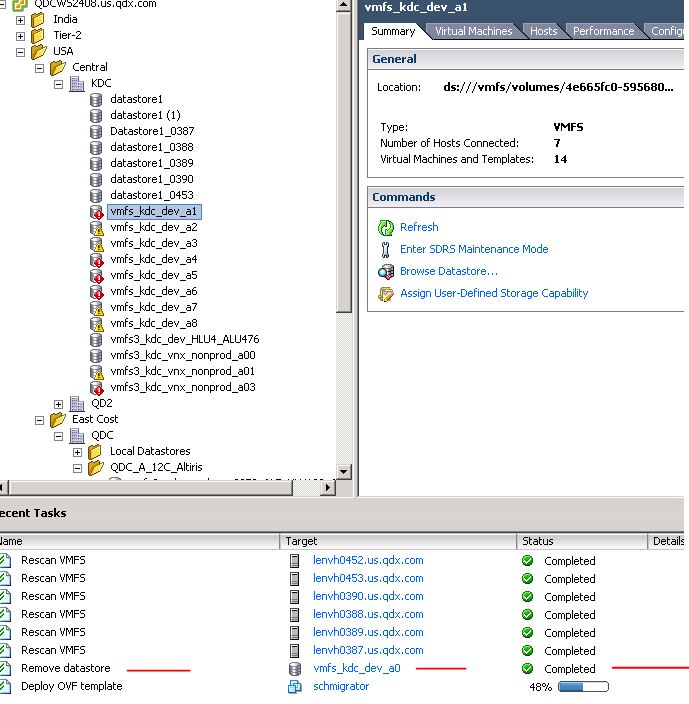Collapse the East Cost folder node
This screenshot has width=689, height=704.
[x=39, y=421]
